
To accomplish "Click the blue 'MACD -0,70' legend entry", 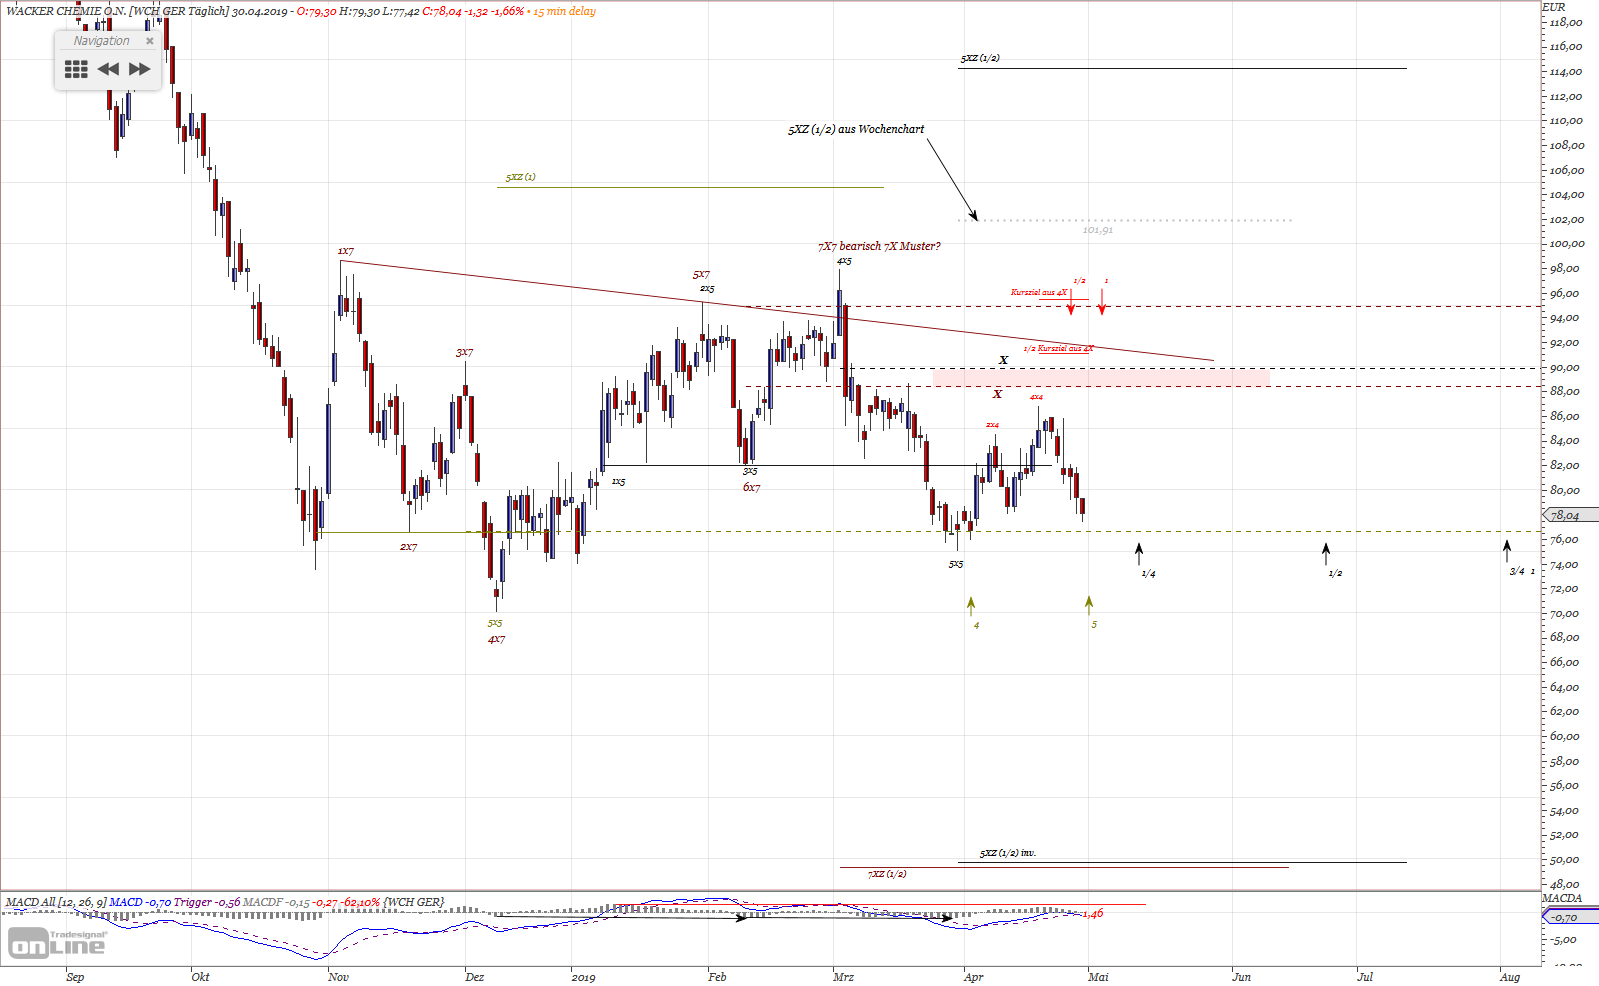I will point(140,902).
